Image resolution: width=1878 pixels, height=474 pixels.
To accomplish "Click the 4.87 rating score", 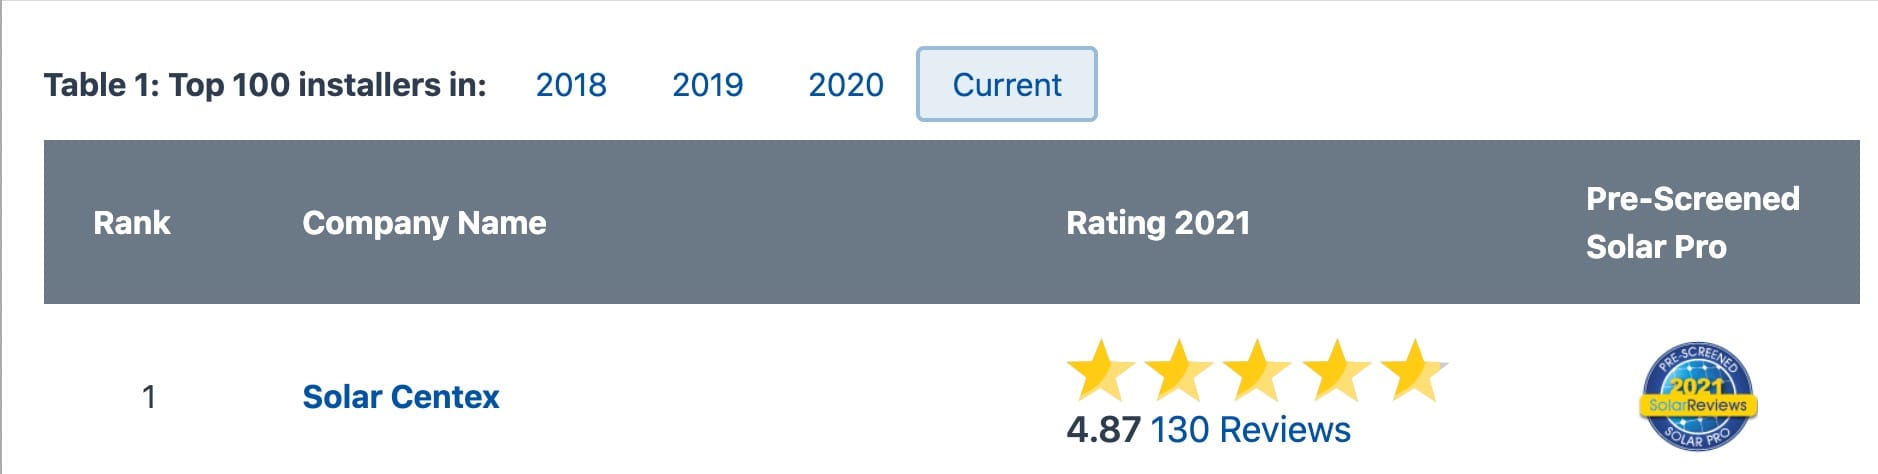I will pos(1103,430).
